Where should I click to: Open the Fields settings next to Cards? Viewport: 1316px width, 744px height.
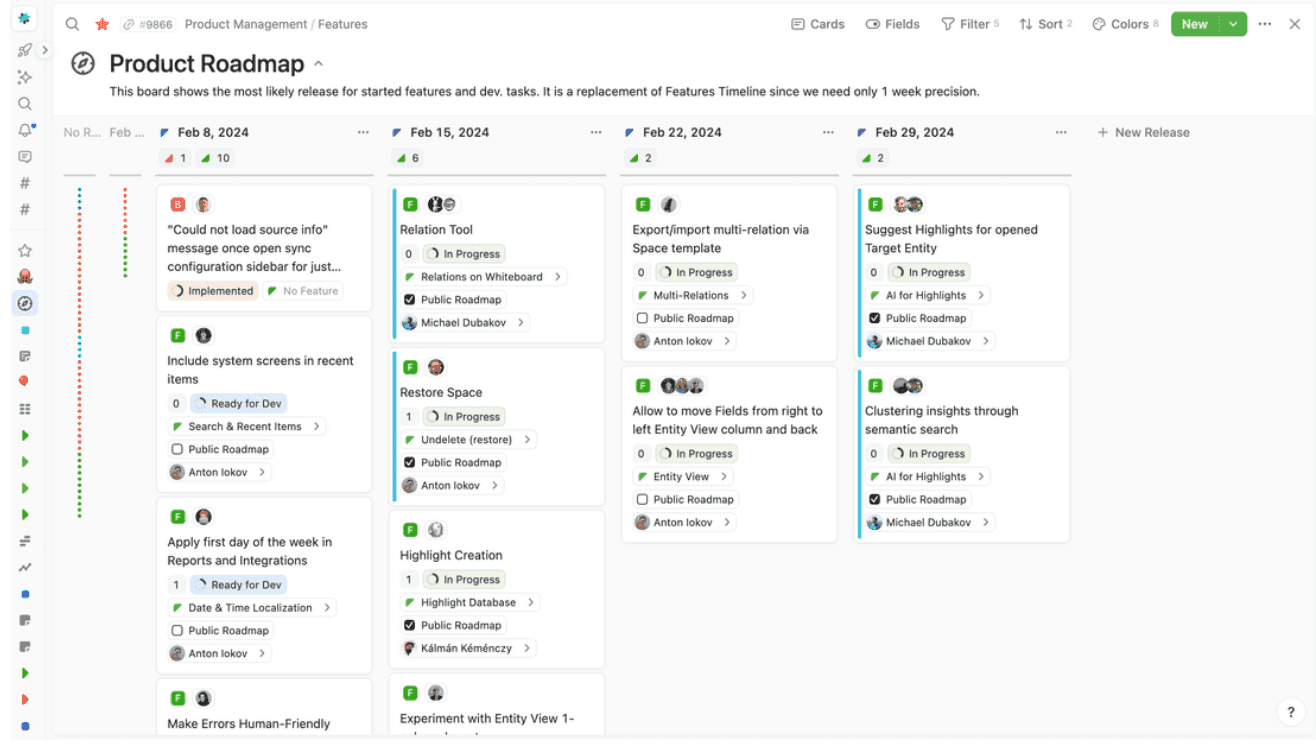(x=891, y=23)
